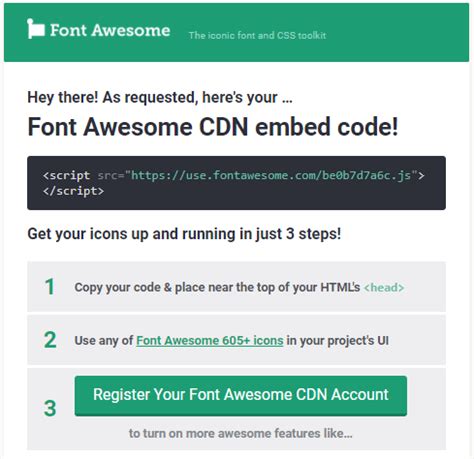Click "Get your icons up and running" heading
The image size is (474, 459).
click(184, 234)
